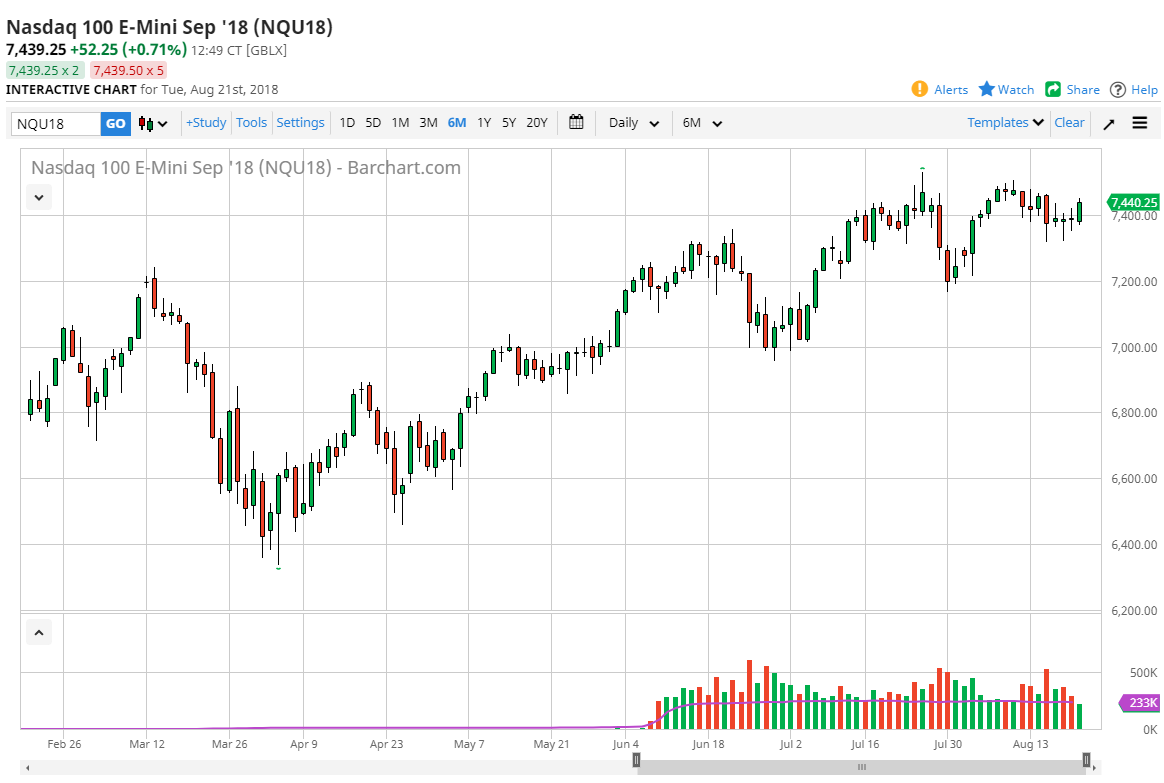1164x783 pixels.
Task: Select the 1Y time range
Action: pyautogui.click(x=484, y=122)
